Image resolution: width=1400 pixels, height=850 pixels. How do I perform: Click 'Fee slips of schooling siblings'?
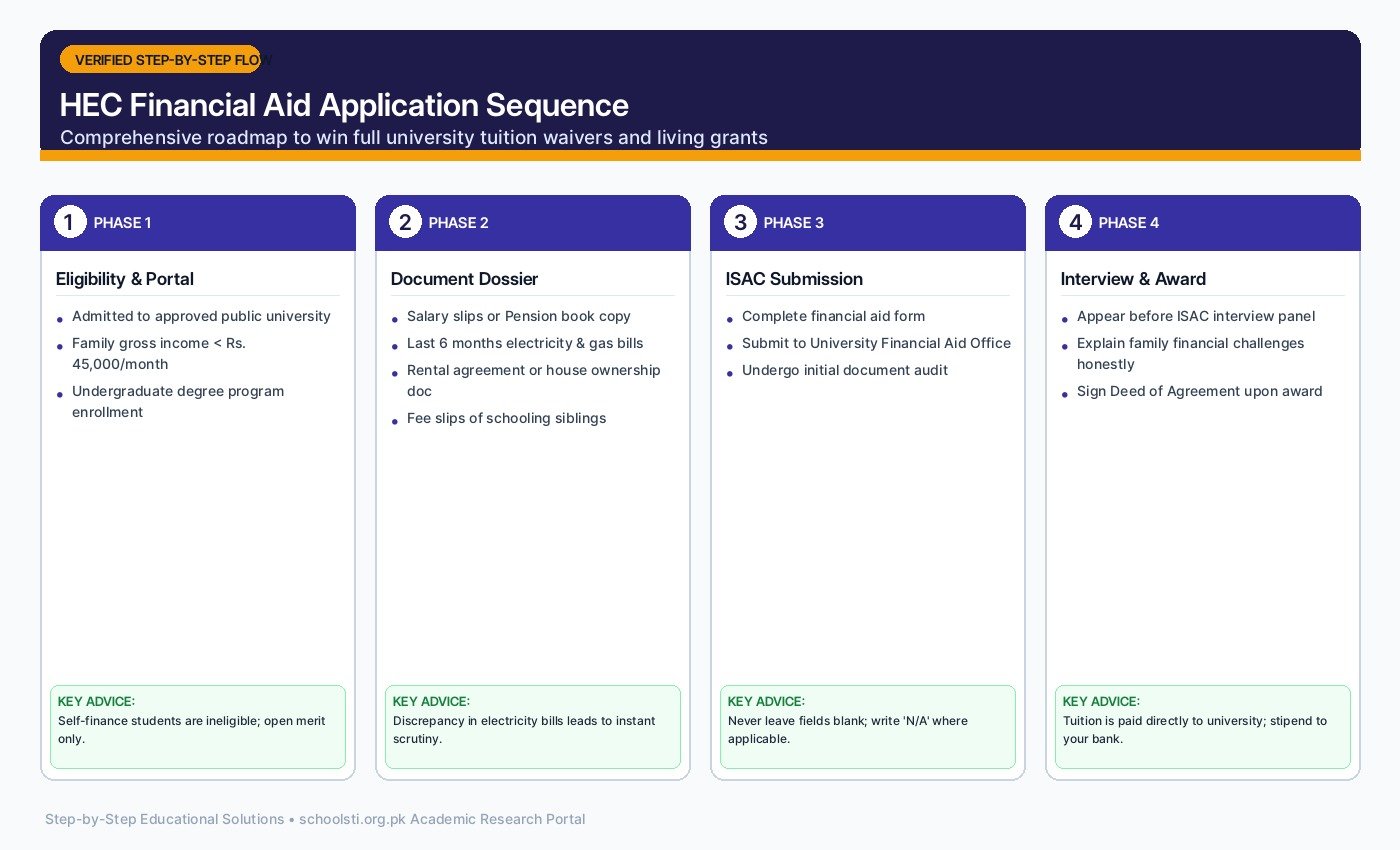(x=507, y=418)
